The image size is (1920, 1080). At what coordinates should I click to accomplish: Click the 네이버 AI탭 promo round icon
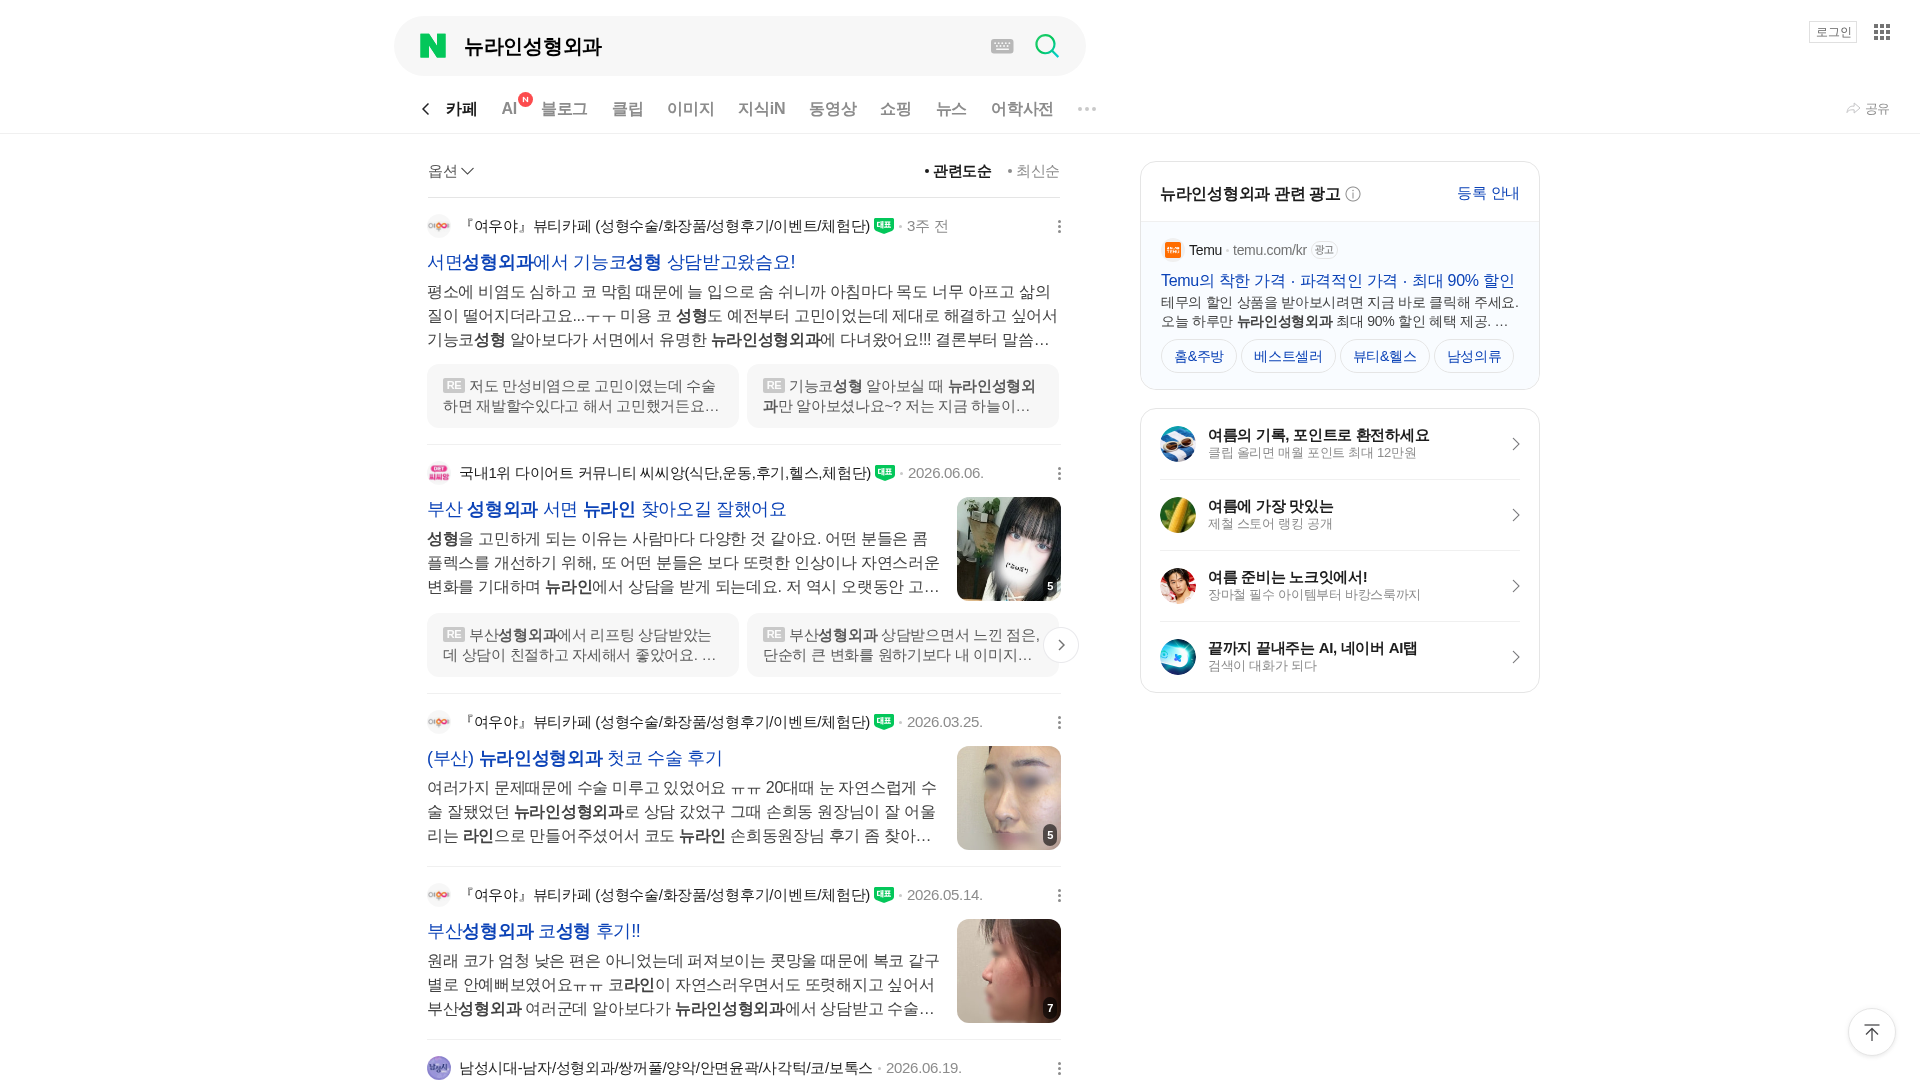click(1178, 657)
